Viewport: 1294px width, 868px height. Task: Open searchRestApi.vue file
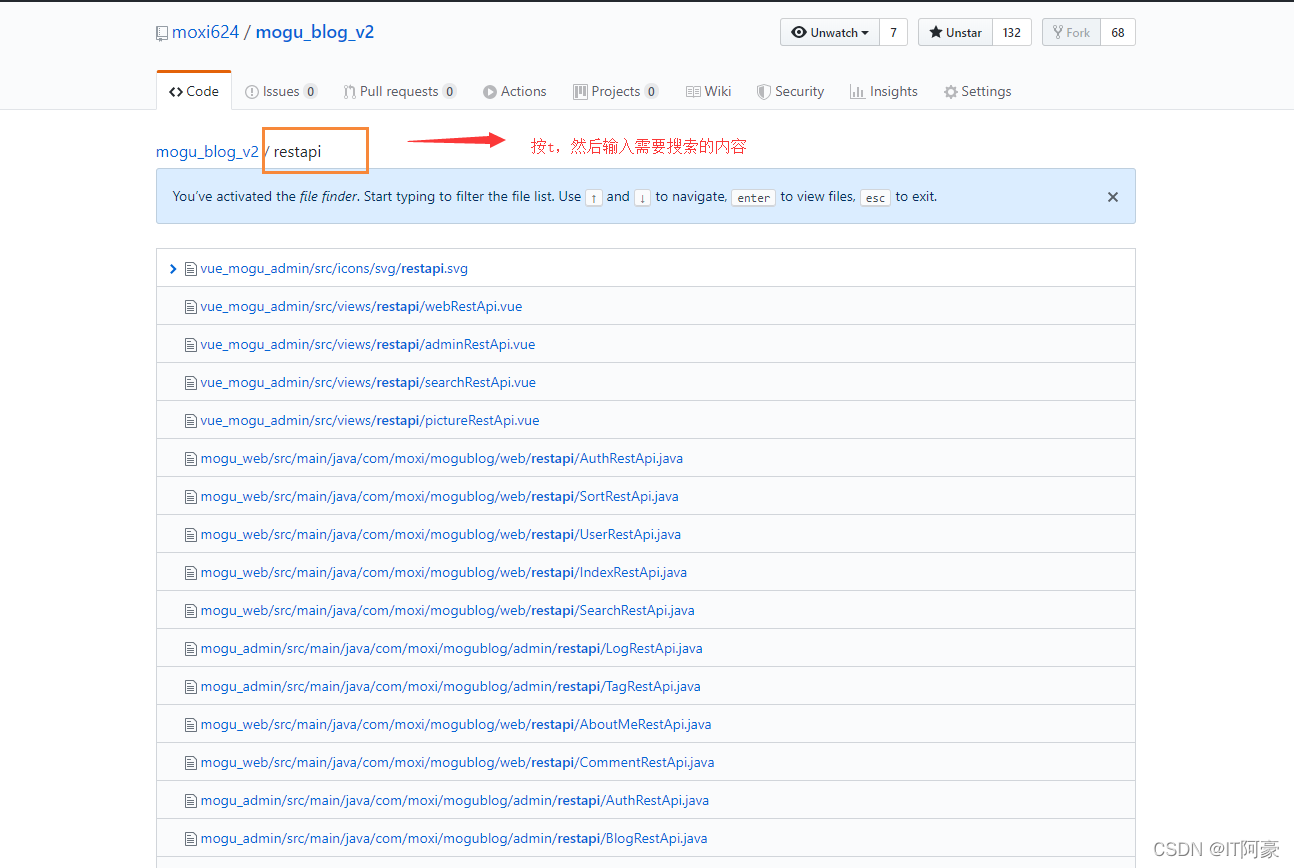[368, 382]
